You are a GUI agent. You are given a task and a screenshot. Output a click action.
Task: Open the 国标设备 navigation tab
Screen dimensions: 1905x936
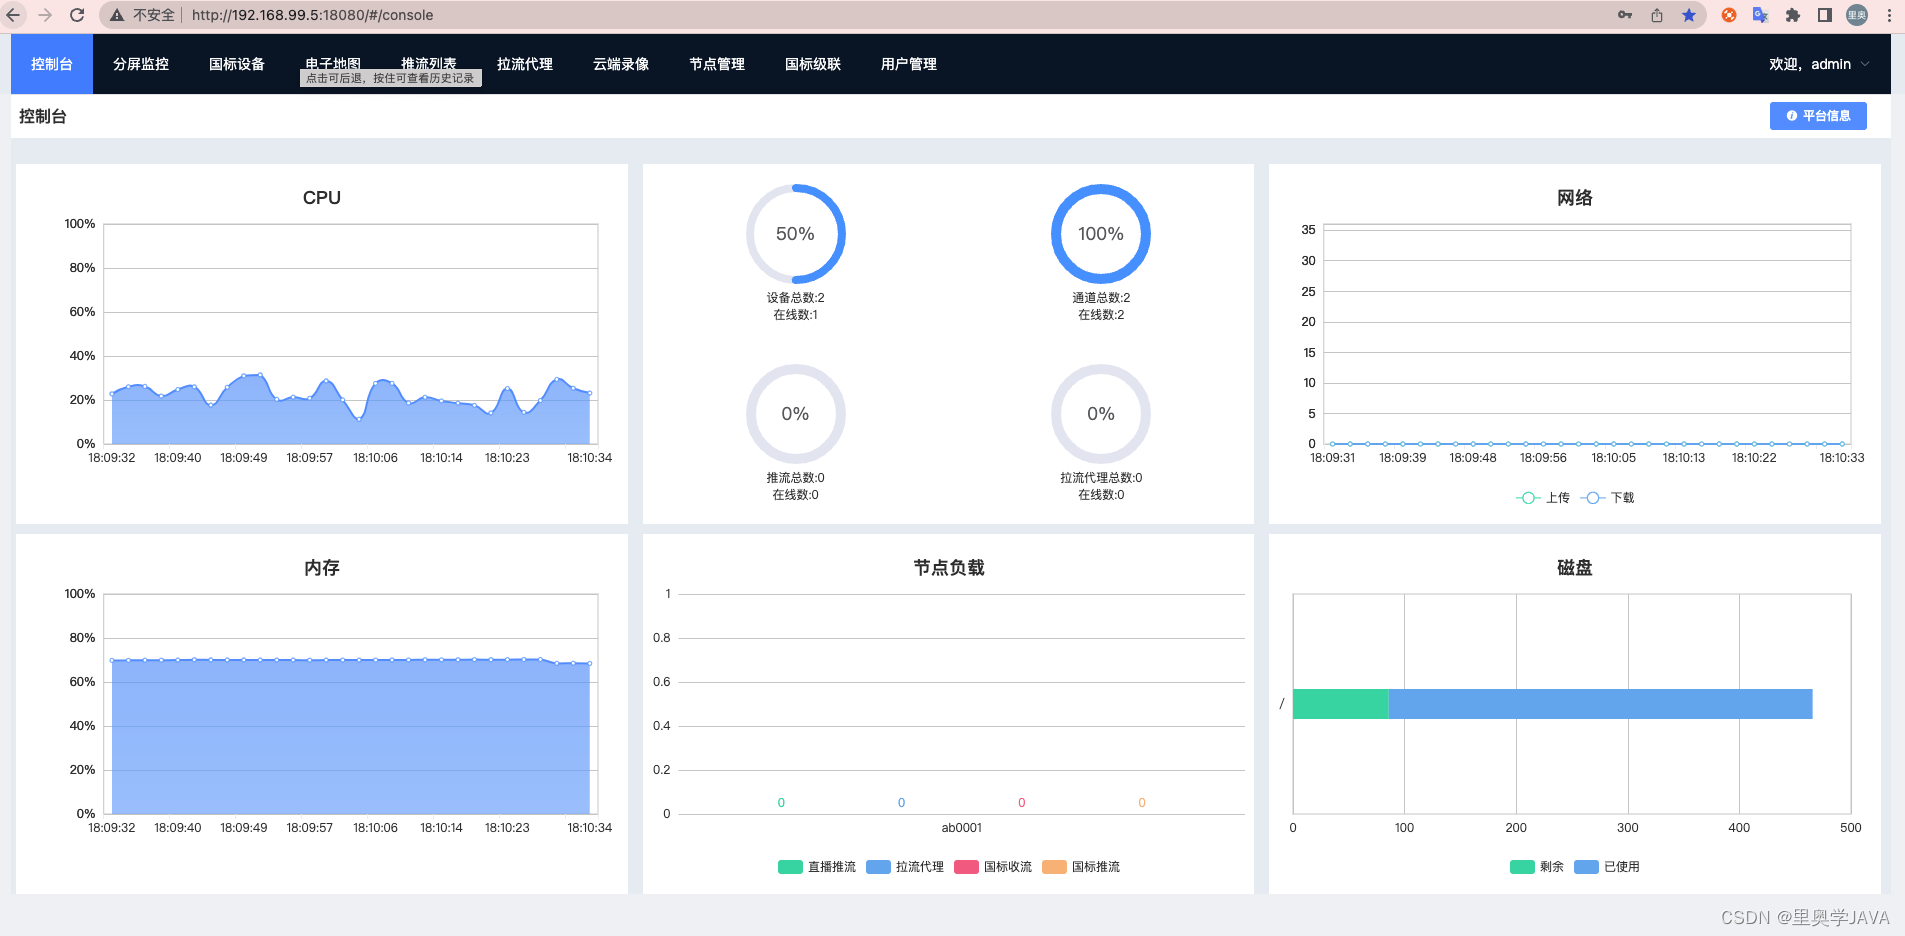[237, 64]
